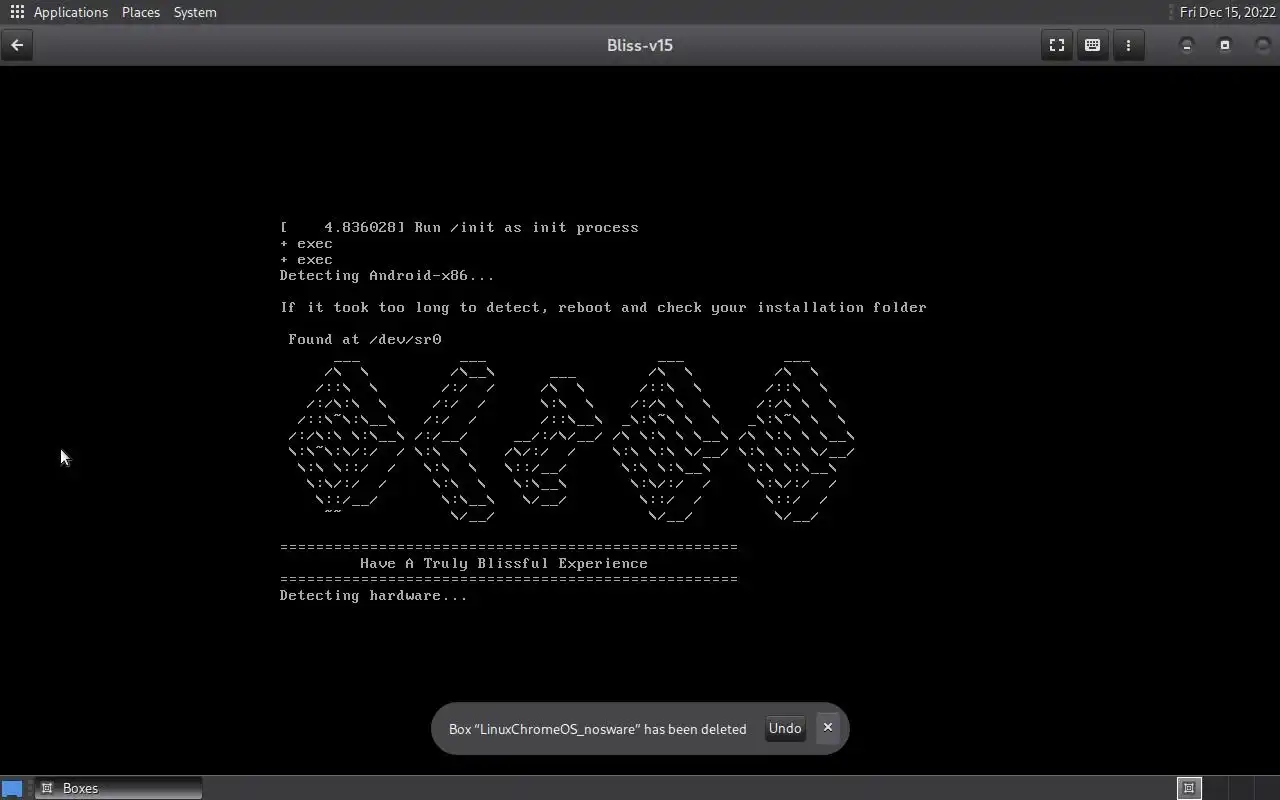
Task: Click the Boxes workspace switcher icon in the bottom panel
Action: [1189, 788]
